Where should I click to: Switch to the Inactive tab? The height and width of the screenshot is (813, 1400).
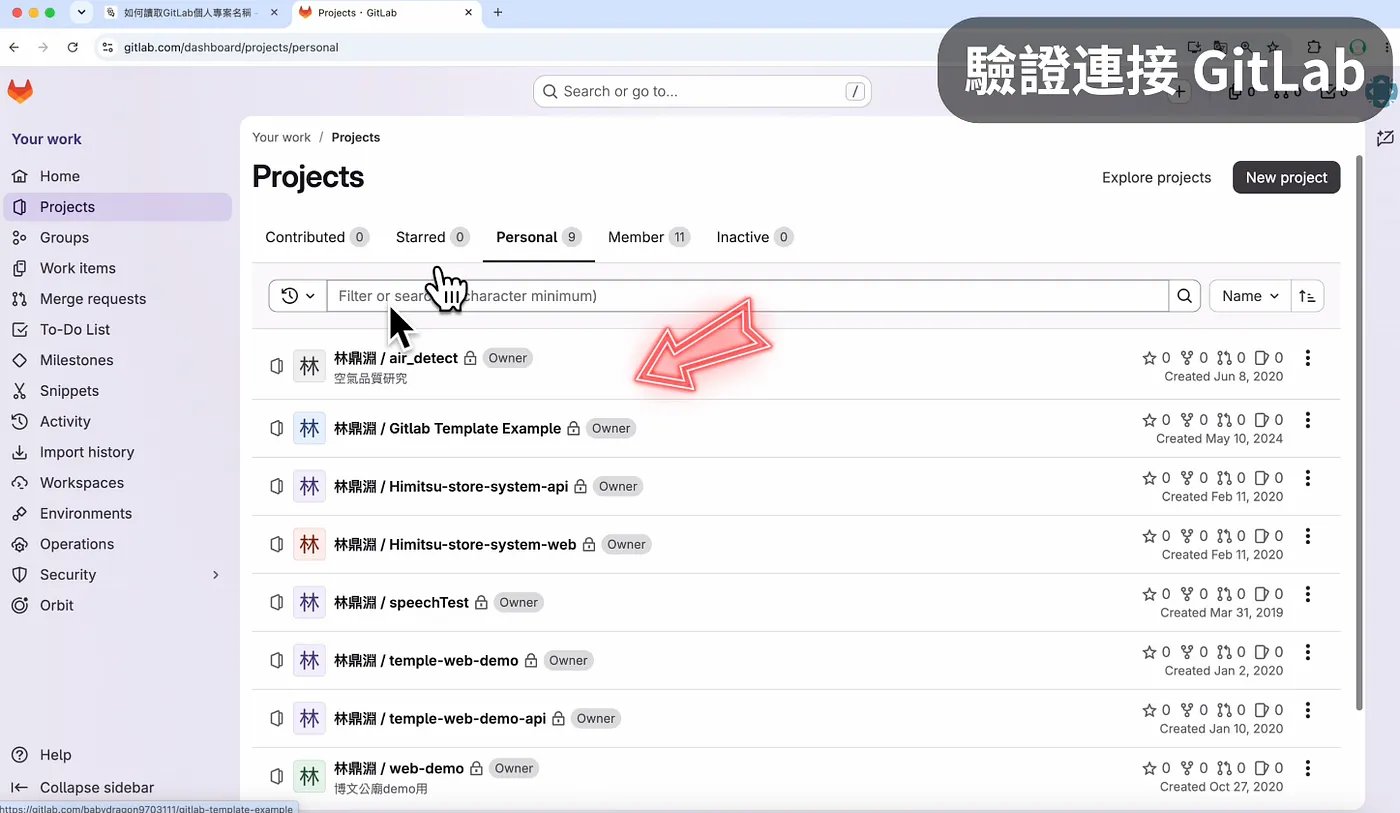[754, 237]
